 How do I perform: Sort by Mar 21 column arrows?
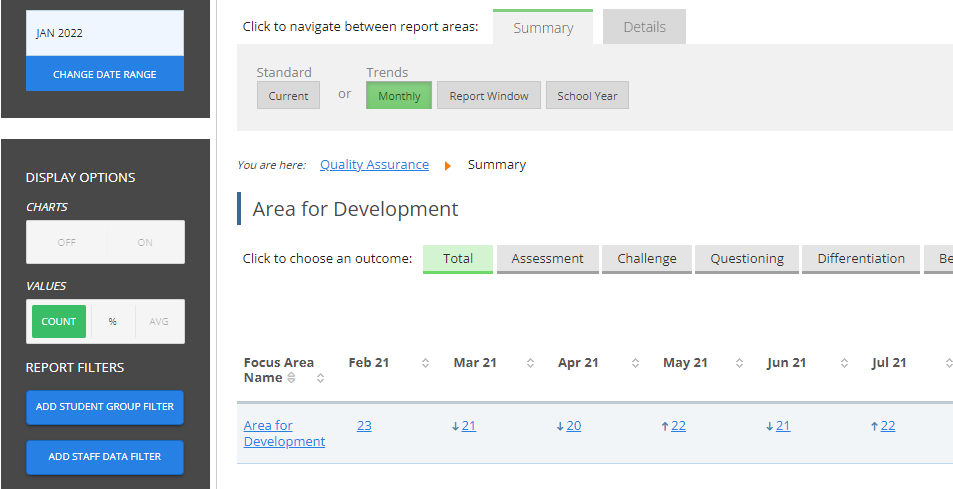530,363
